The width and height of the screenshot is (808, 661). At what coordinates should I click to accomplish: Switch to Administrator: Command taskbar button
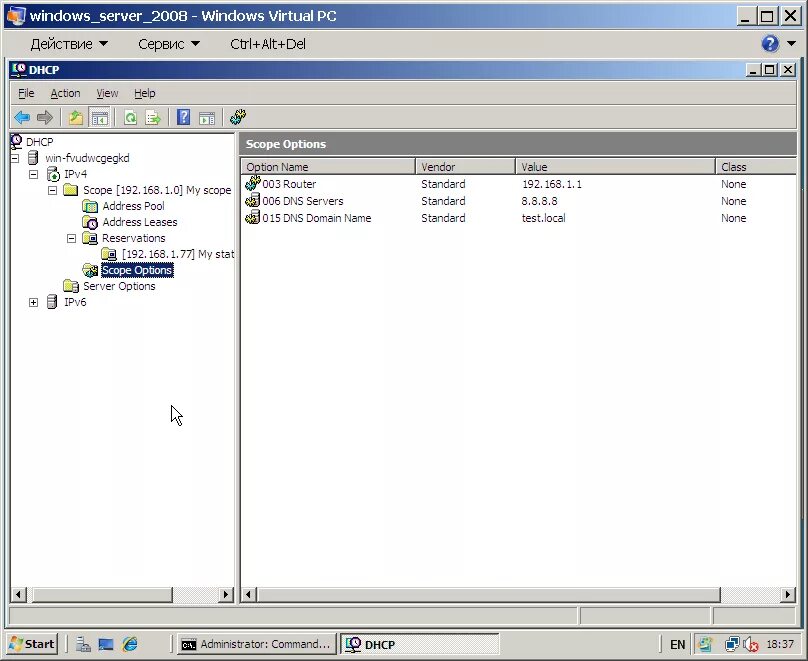(x=256, y=644)
